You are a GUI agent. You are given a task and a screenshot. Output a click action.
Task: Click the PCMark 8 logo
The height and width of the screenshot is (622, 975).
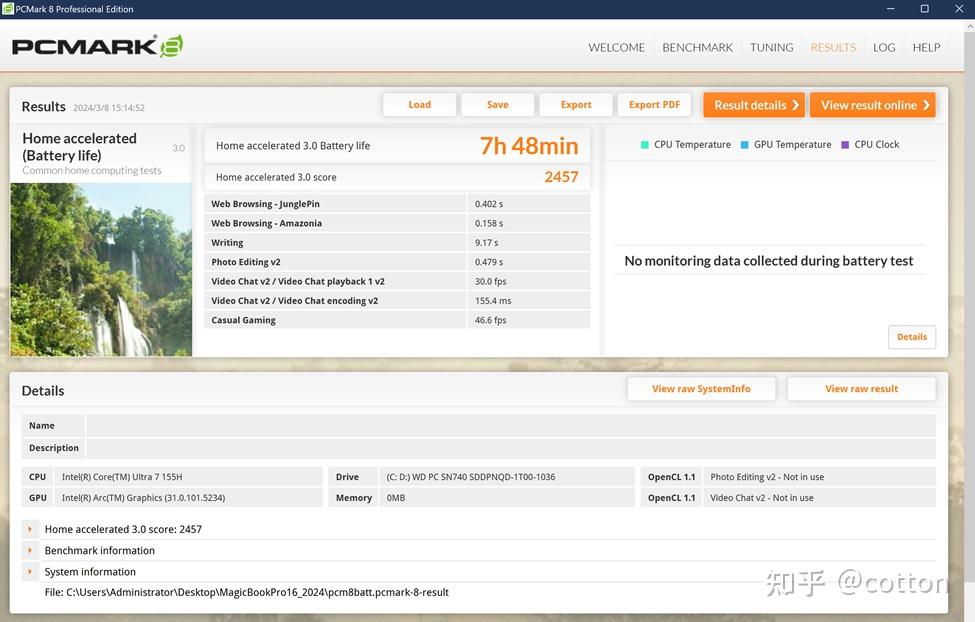click(x=97, y=47)
